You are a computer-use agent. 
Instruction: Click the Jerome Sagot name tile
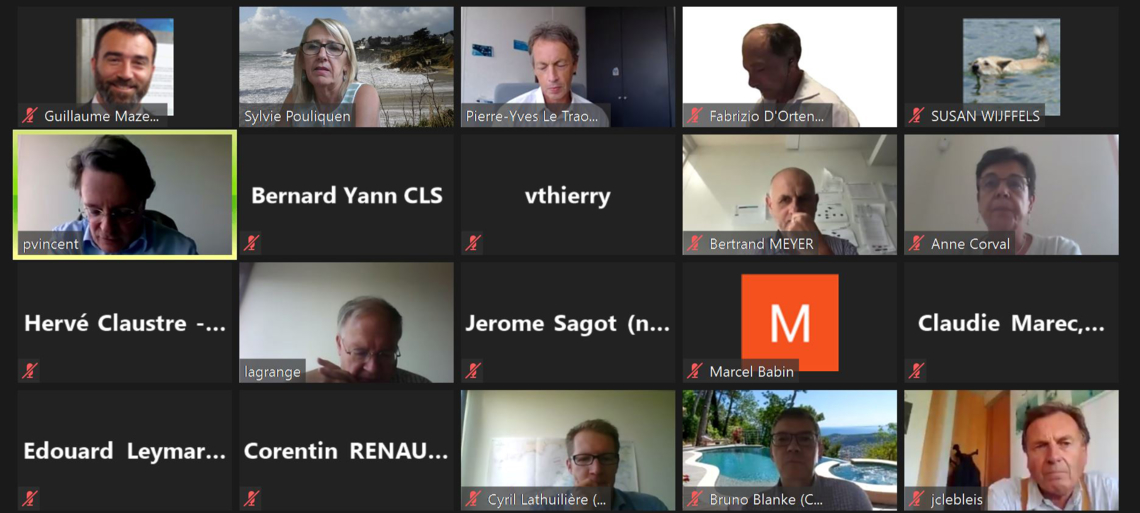pyautogui.click(x=568, y=323)
